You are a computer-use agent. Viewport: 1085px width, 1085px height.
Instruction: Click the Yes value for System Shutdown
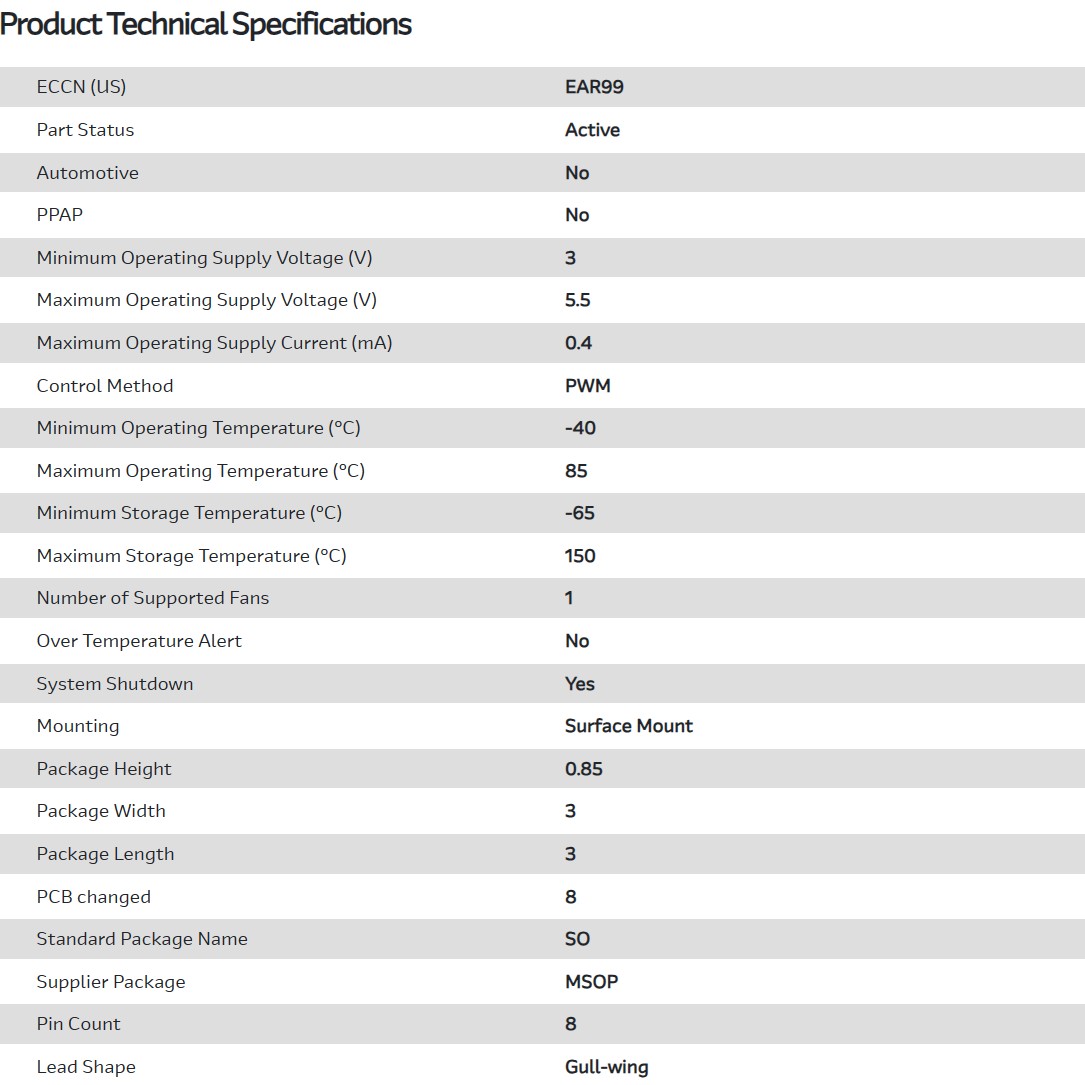pyautogui.click(x=579, y=684)
